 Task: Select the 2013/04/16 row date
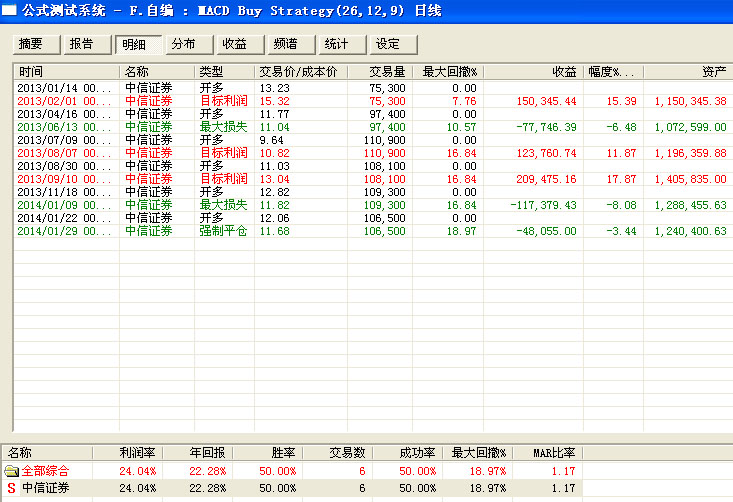click(64, 114)
